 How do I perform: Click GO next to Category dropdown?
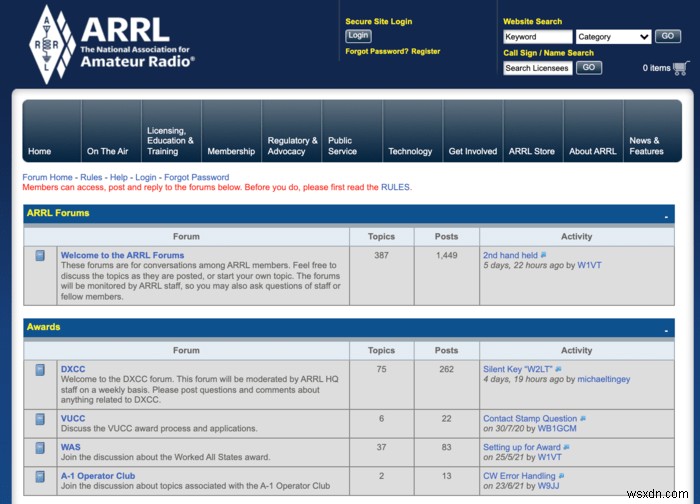point(668,36)
